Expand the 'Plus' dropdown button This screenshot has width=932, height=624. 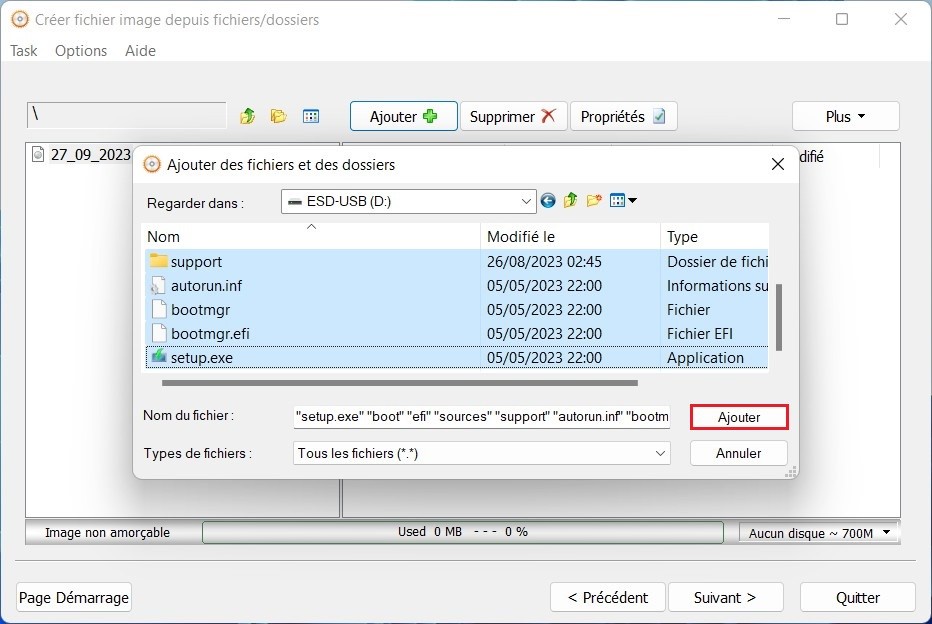pos(845,116)
